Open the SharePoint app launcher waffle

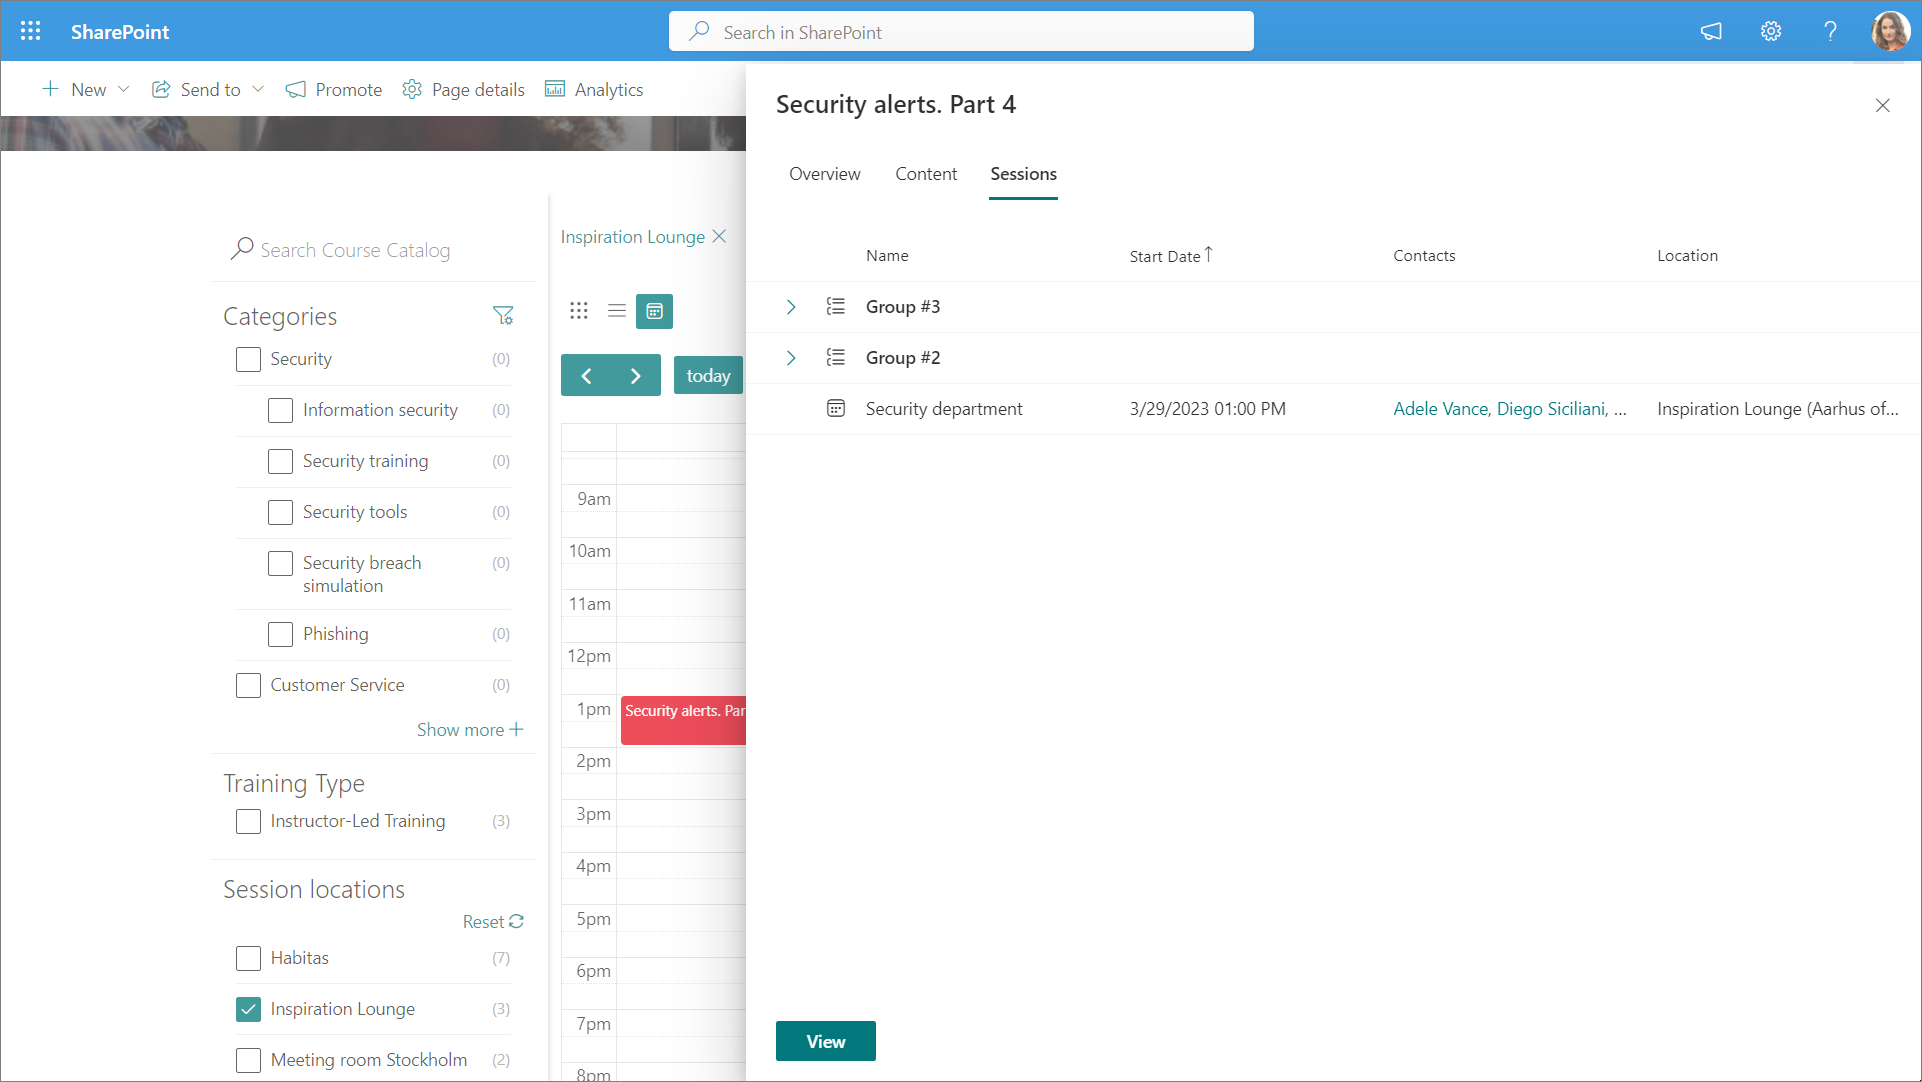(30, 31)
